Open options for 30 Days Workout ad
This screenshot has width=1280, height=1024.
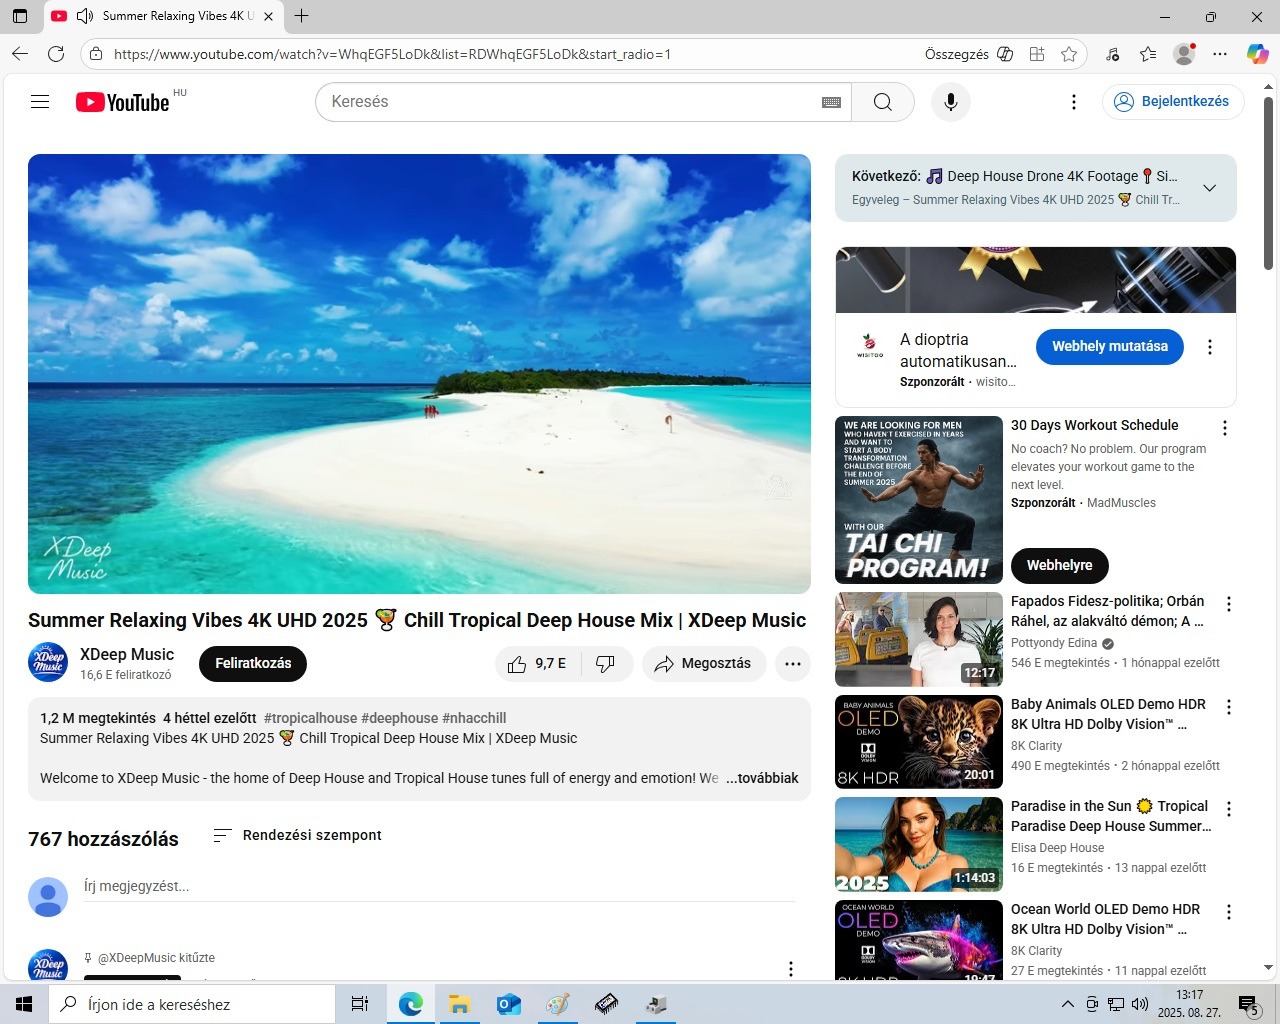pos(1225,428)
